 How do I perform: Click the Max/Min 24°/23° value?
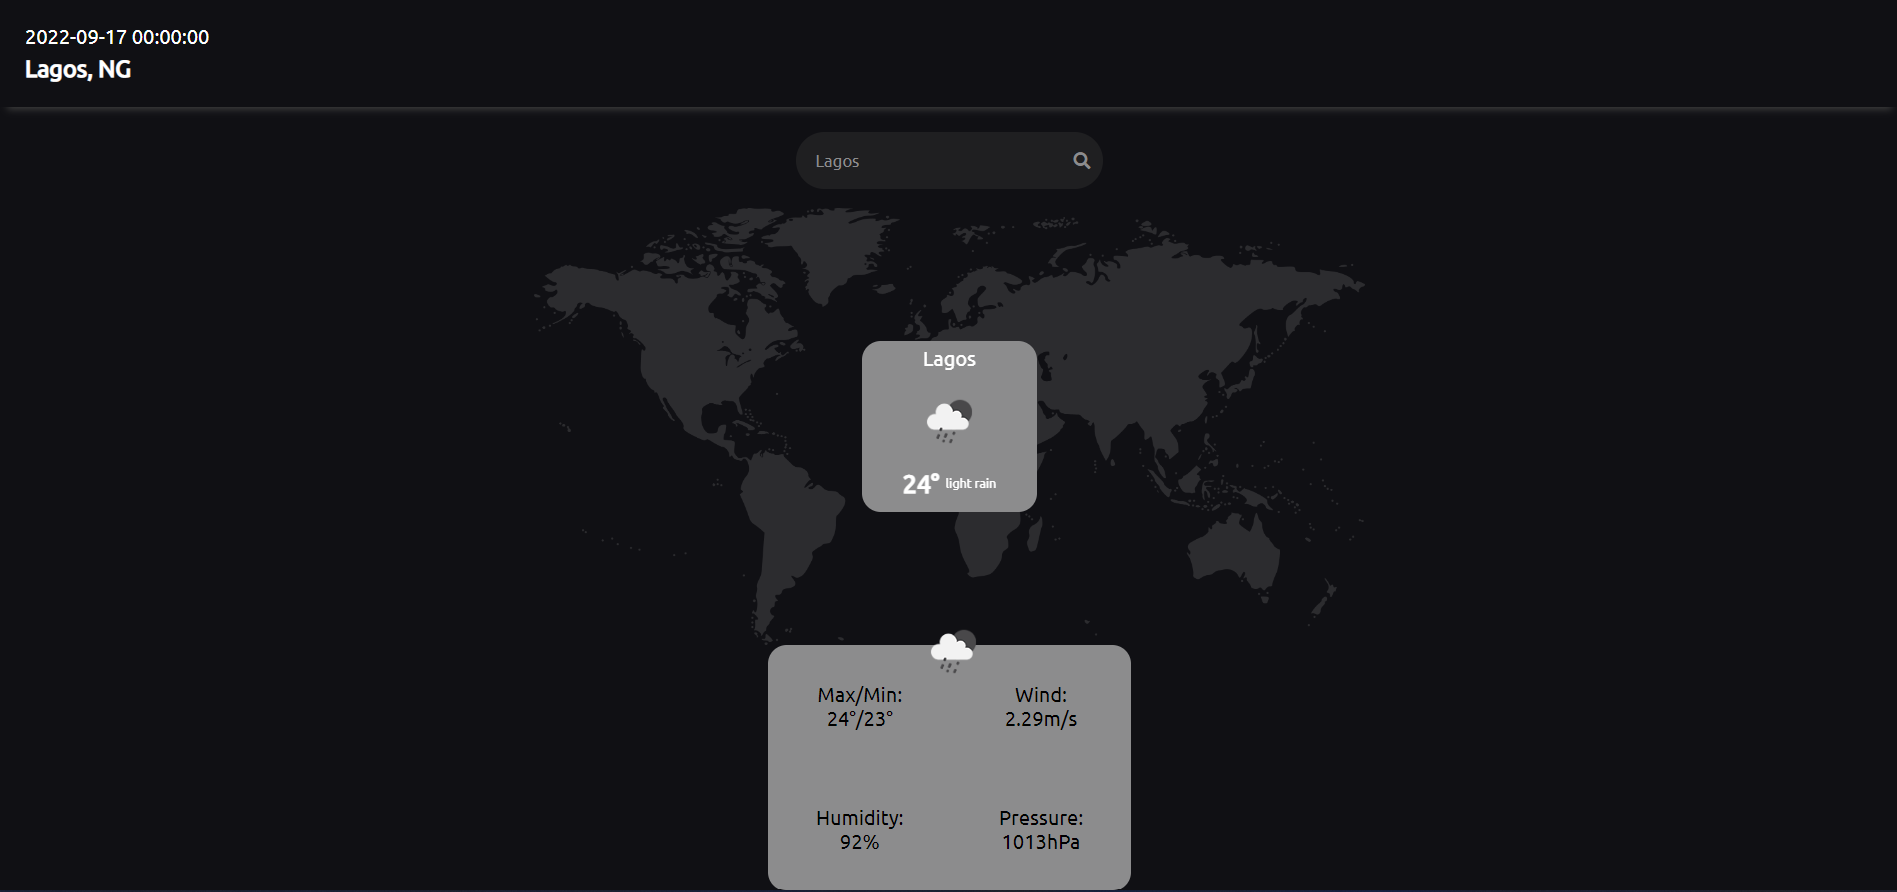pyautogui.click(x=860, y=719)
